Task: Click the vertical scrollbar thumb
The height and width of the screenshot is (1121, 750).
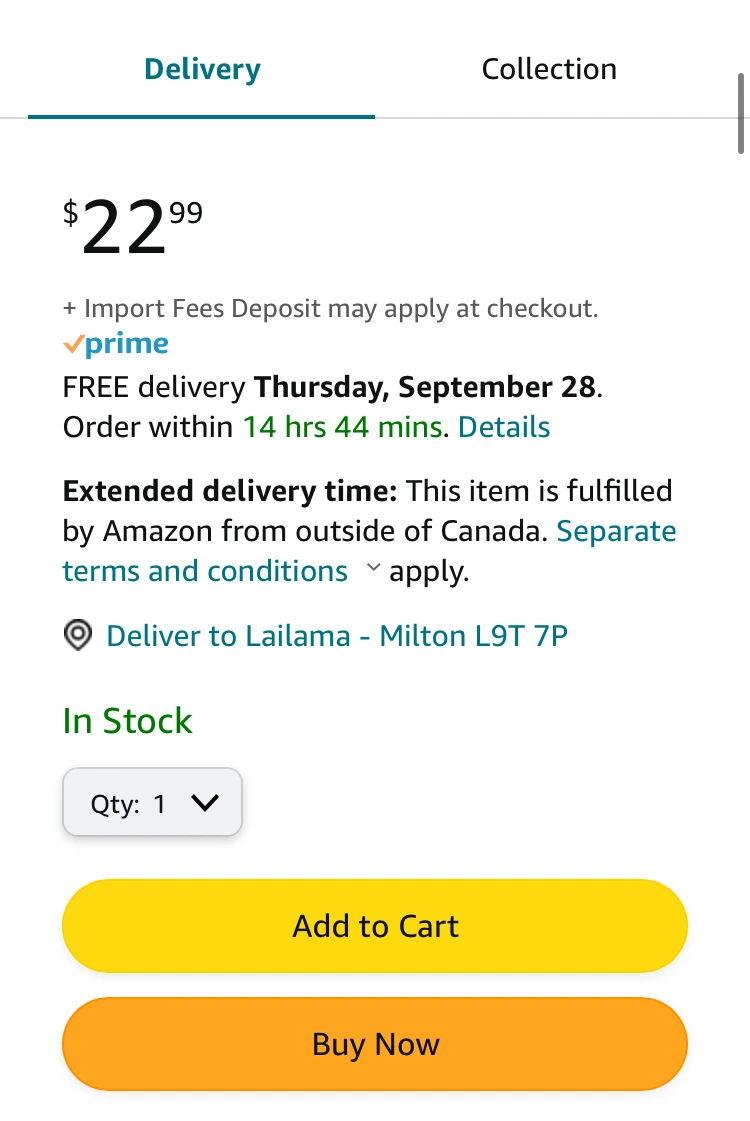Action: 741,112
